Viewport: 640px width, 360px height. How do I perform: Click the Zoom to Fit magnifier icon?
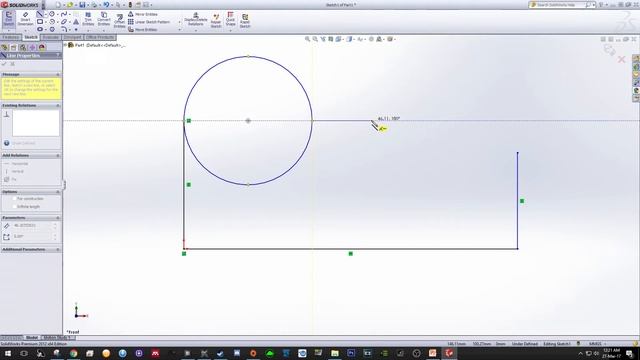pyautogui.click(x=307, y=39)
